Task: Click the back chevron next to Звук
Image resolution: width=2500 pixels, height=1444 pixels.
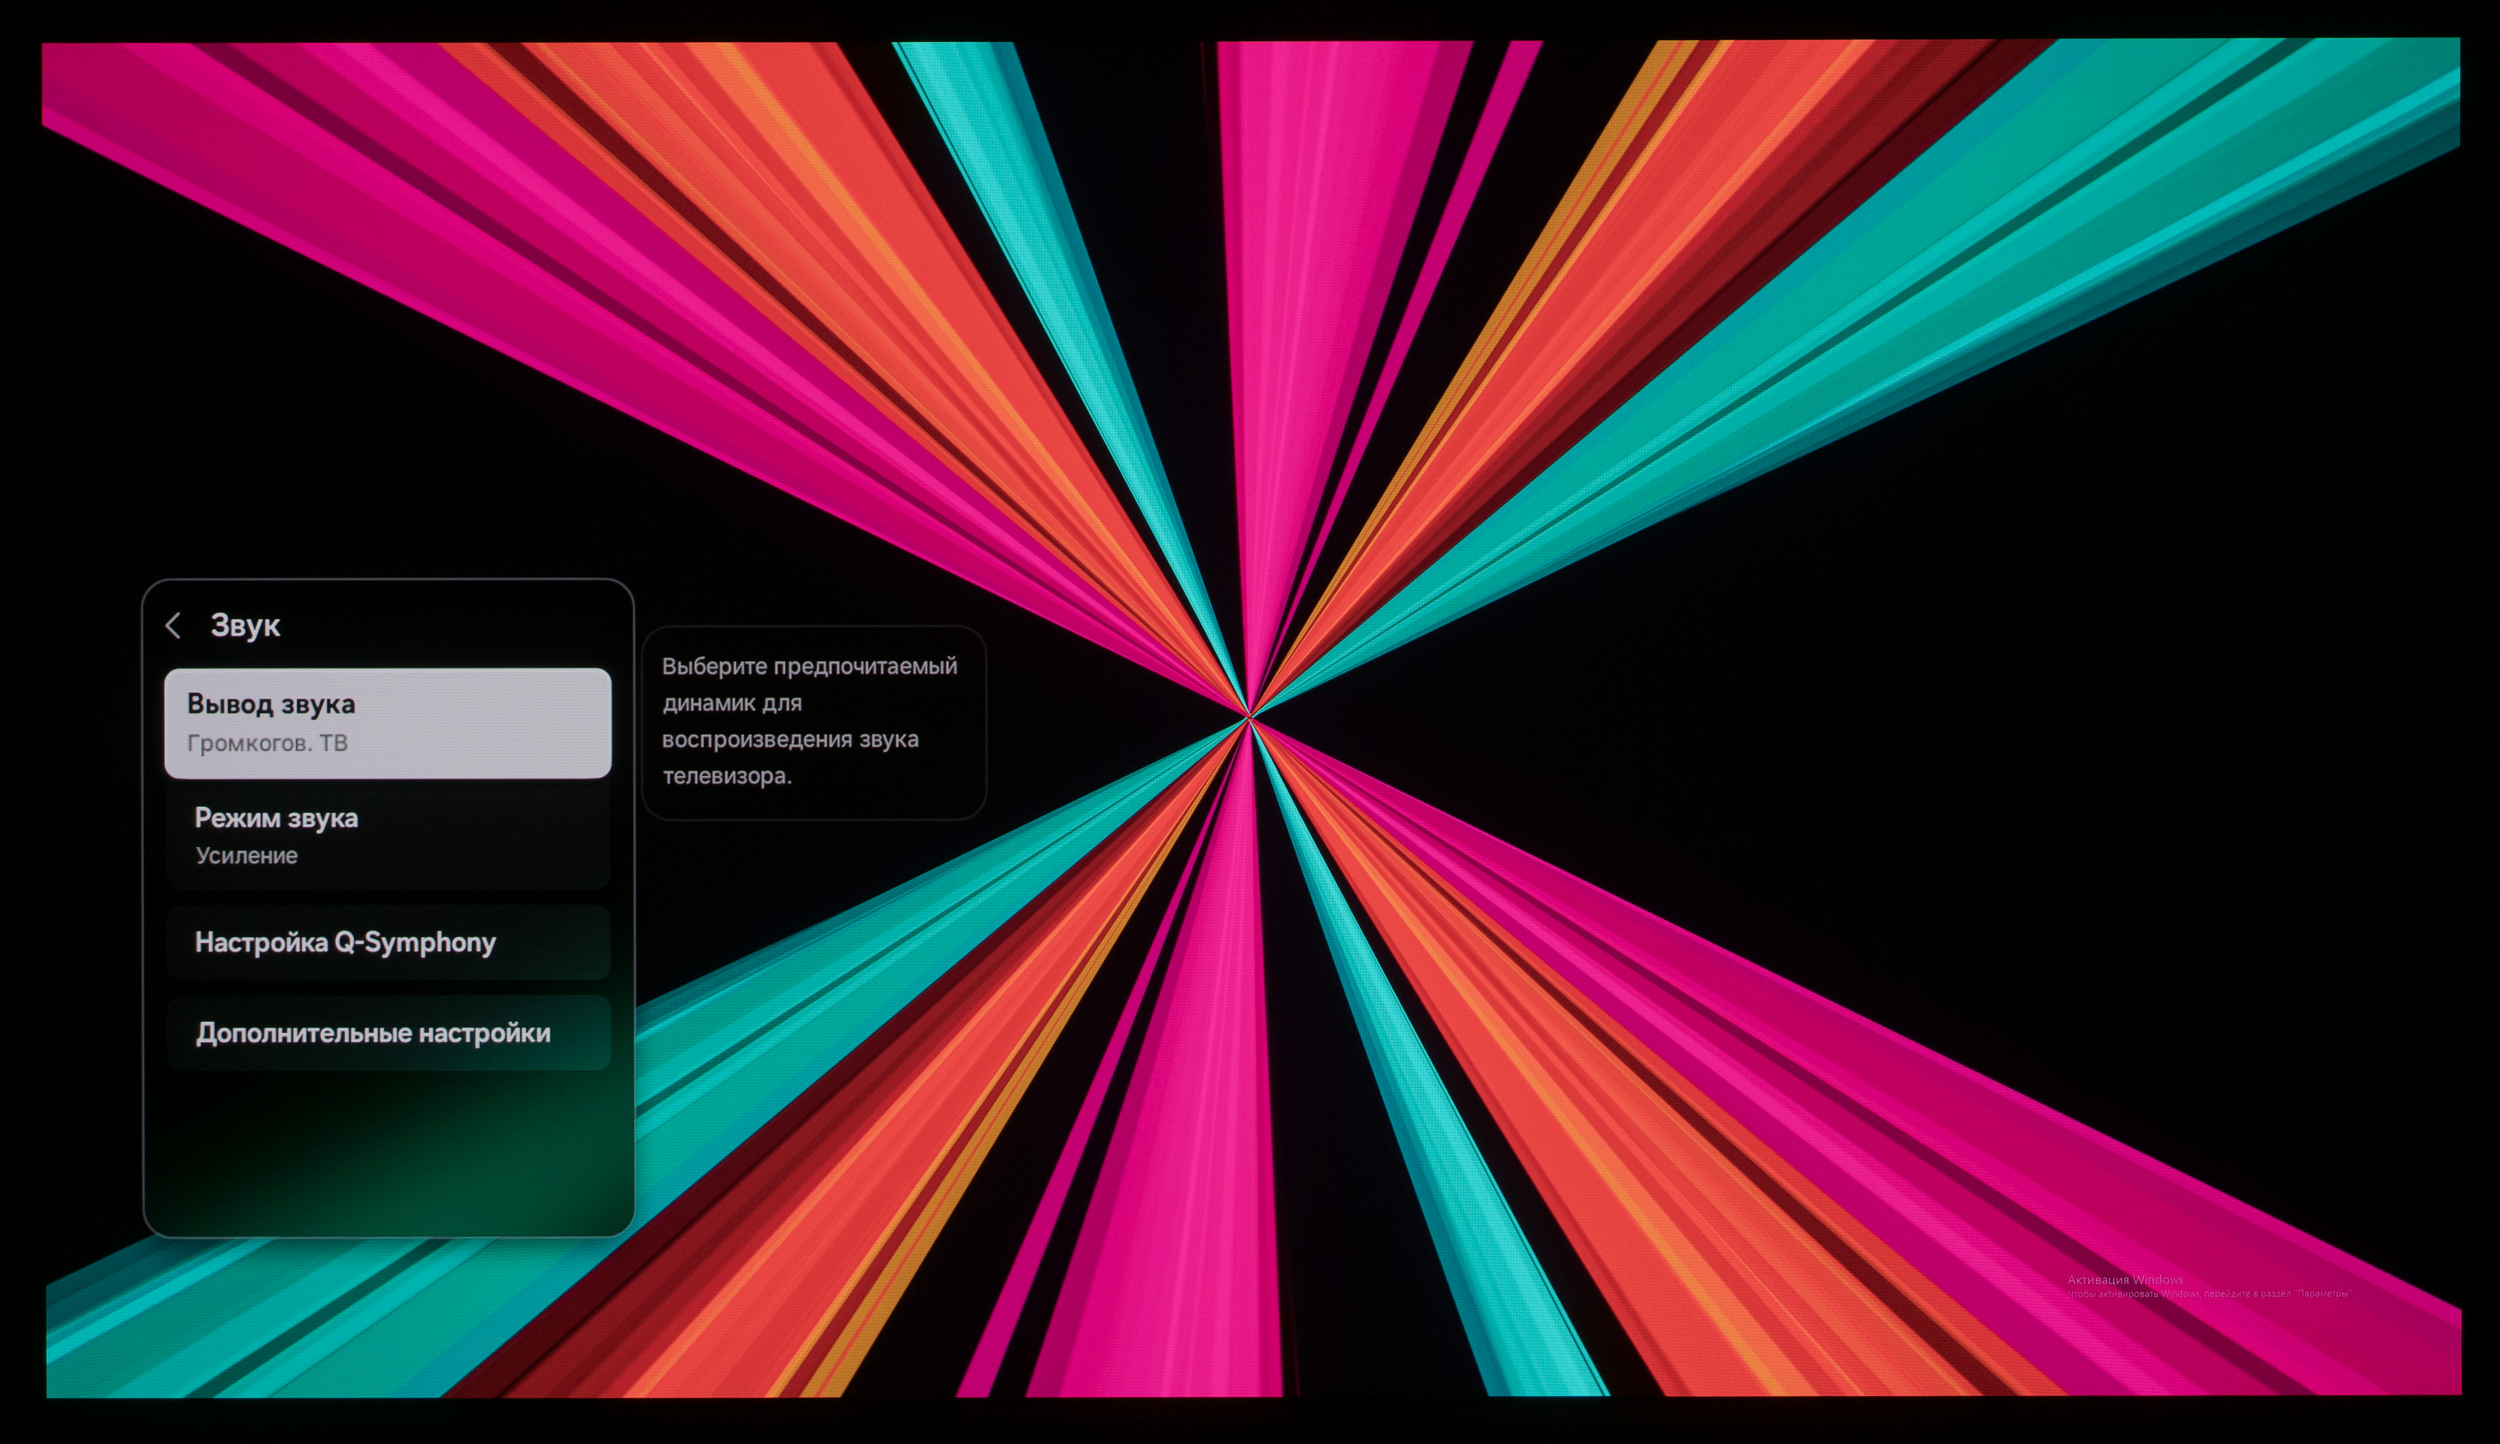Action: pyautogui.click(x=173, y=626)
